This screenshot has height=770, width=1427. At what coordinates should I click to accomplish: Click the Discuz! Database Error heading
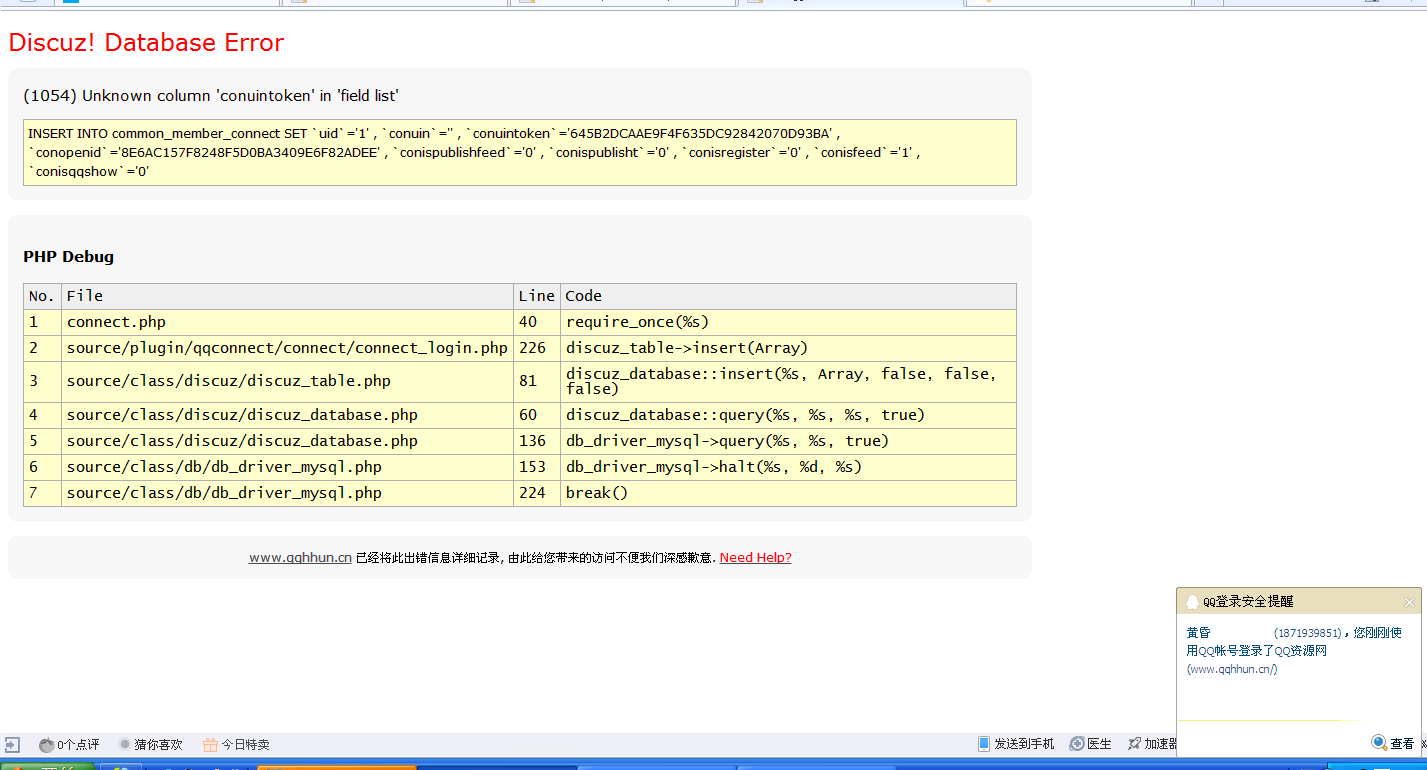click(x=146, y=43)
